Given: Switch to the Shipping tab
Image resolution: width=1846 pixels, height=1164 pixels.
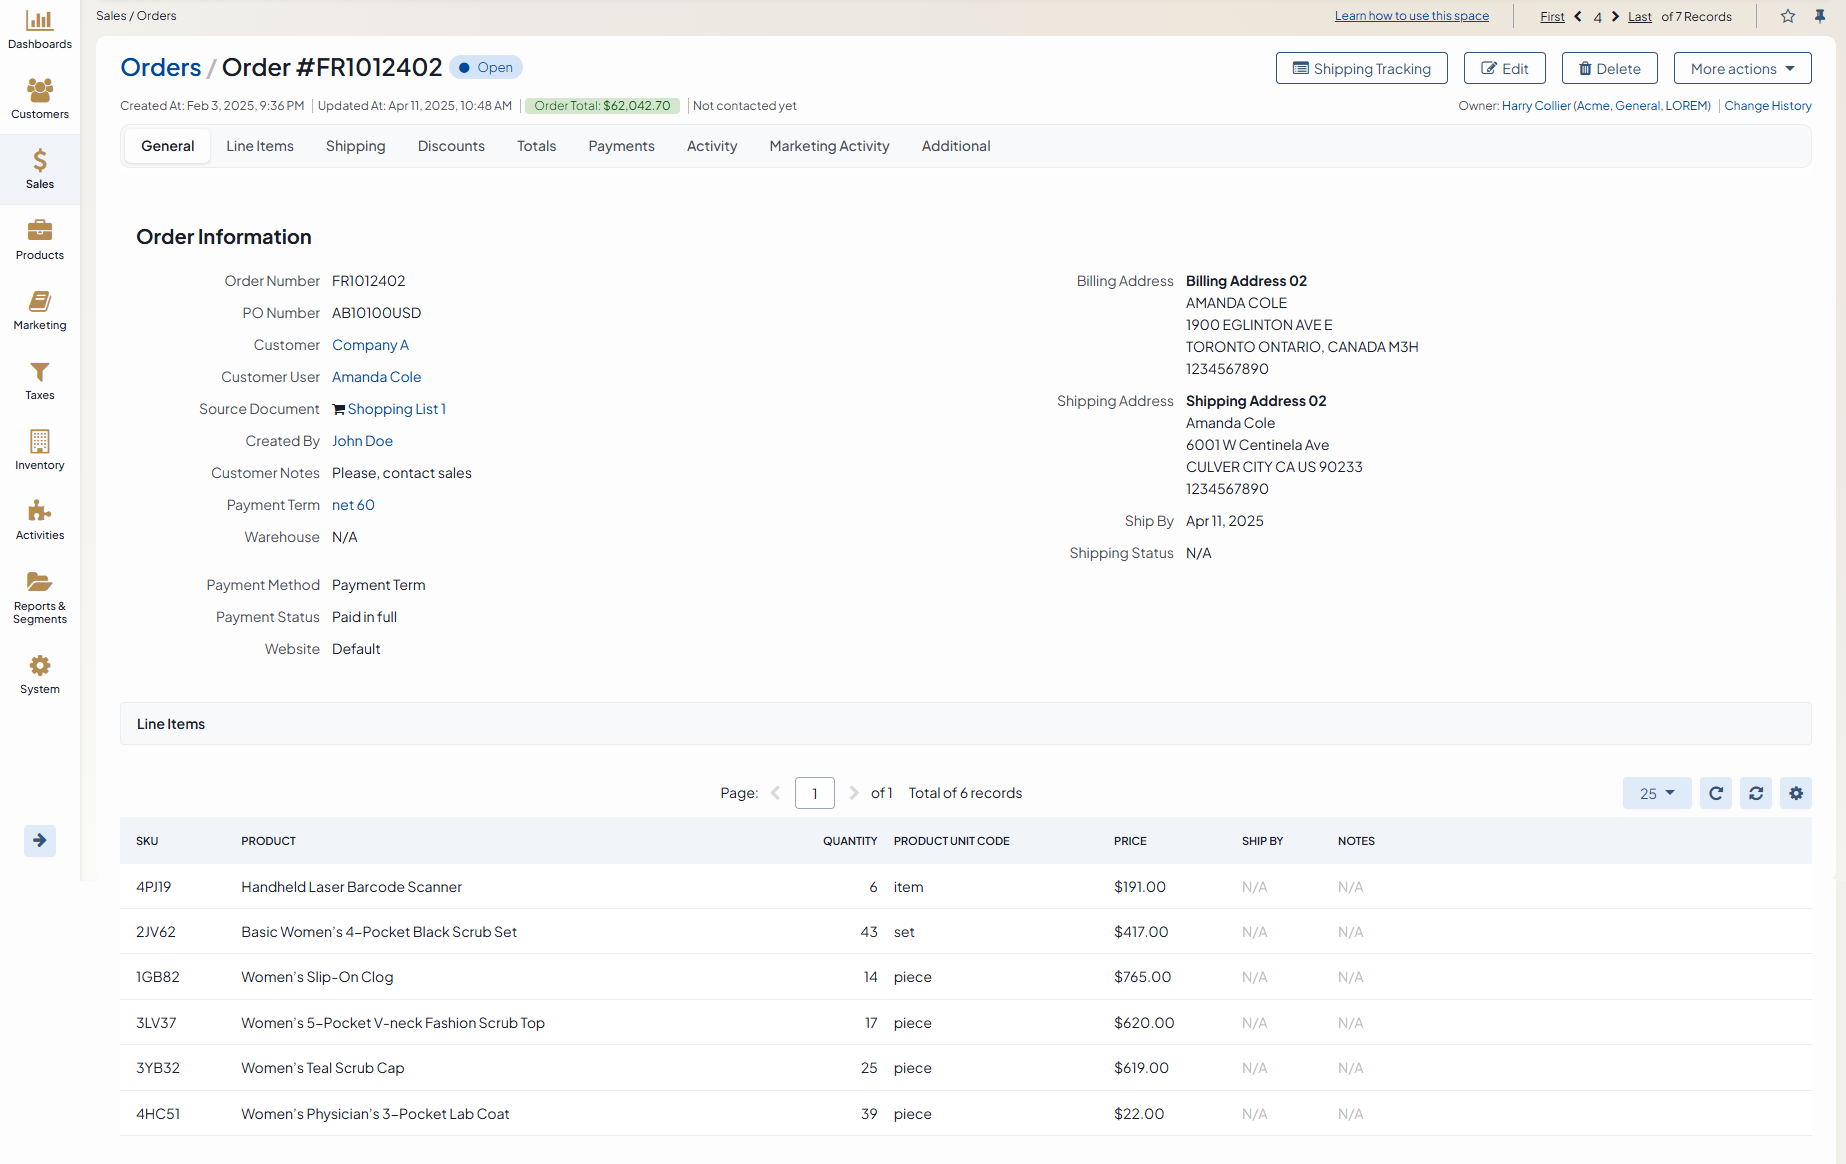Looking at the screenshot, I should pos(355,146).
